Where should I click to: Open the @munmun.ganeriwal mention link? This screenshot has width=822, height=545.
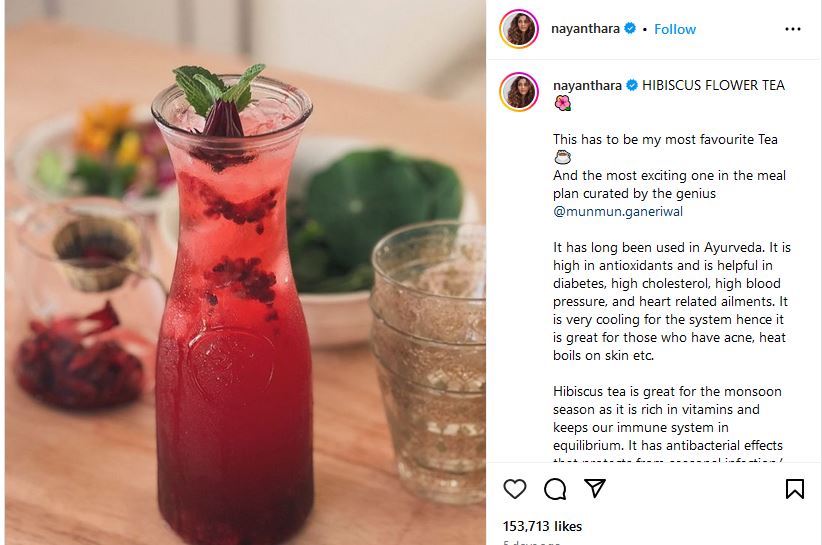click(618, 211)
